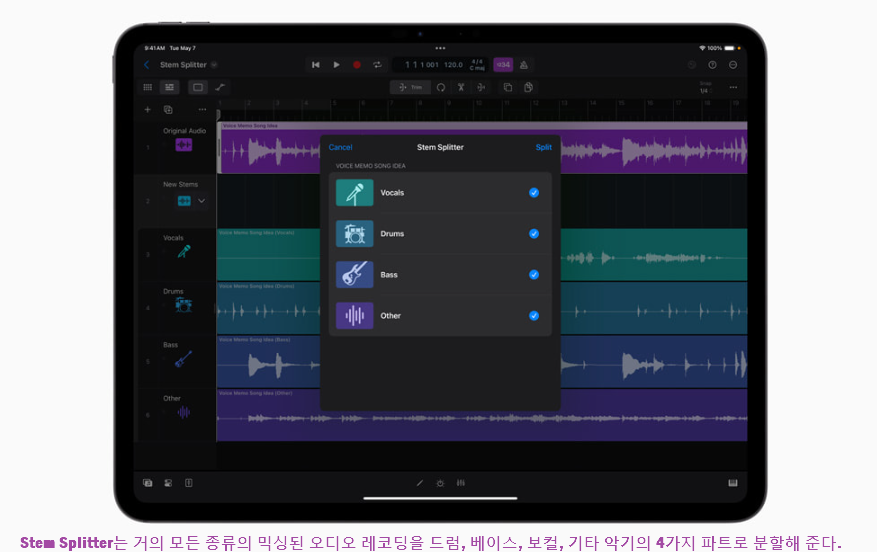
Task: Click bar 10 on the timeline ruler
Action: click(x=478, y=103)
